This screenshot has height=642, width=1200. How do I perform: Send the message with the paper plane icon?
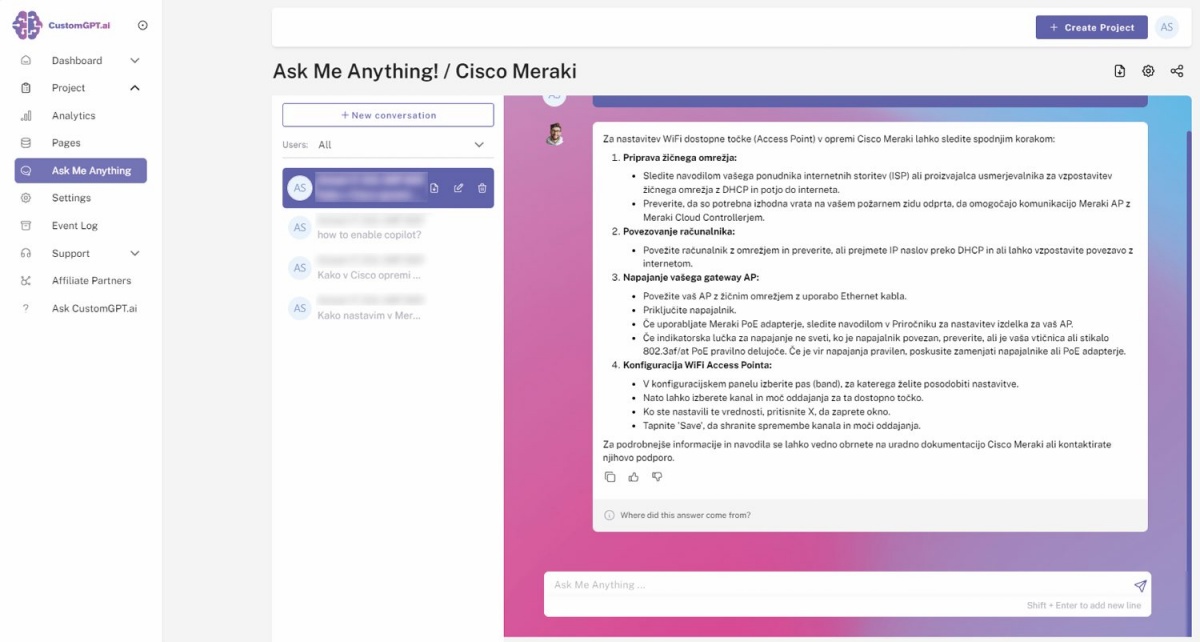point(1140,586)
